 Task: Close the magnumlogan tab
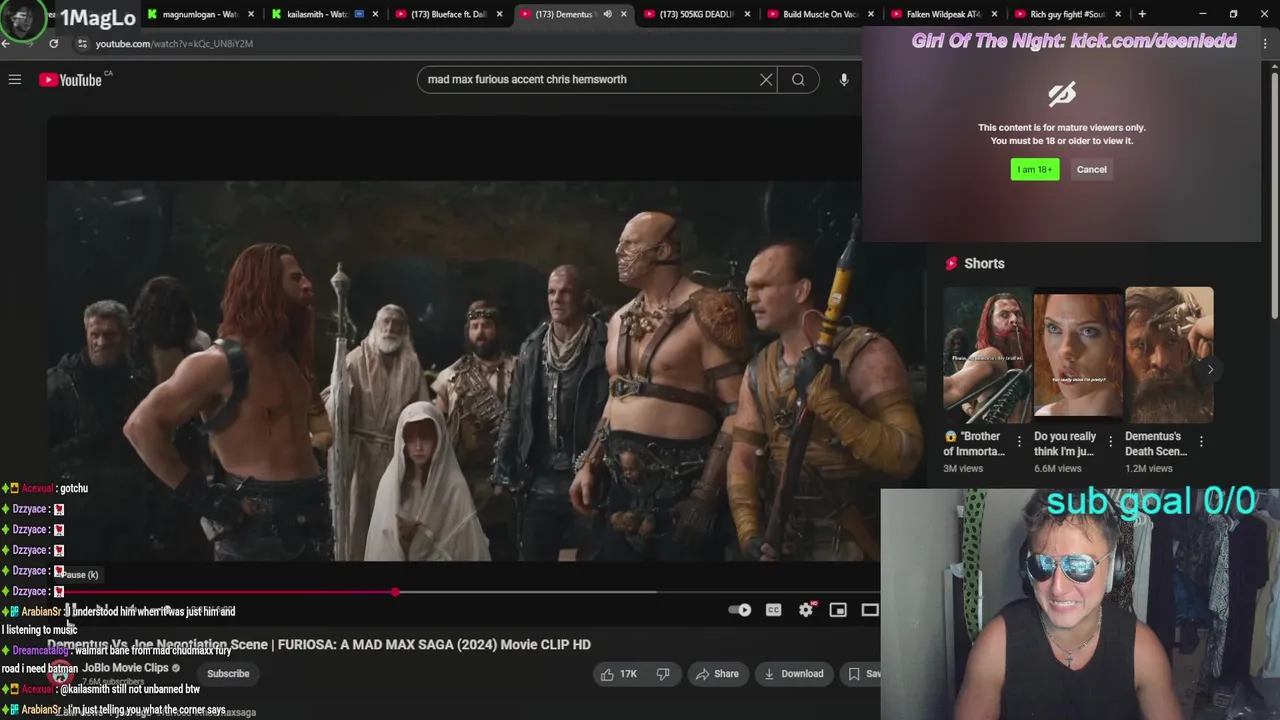tap(251, 14)
